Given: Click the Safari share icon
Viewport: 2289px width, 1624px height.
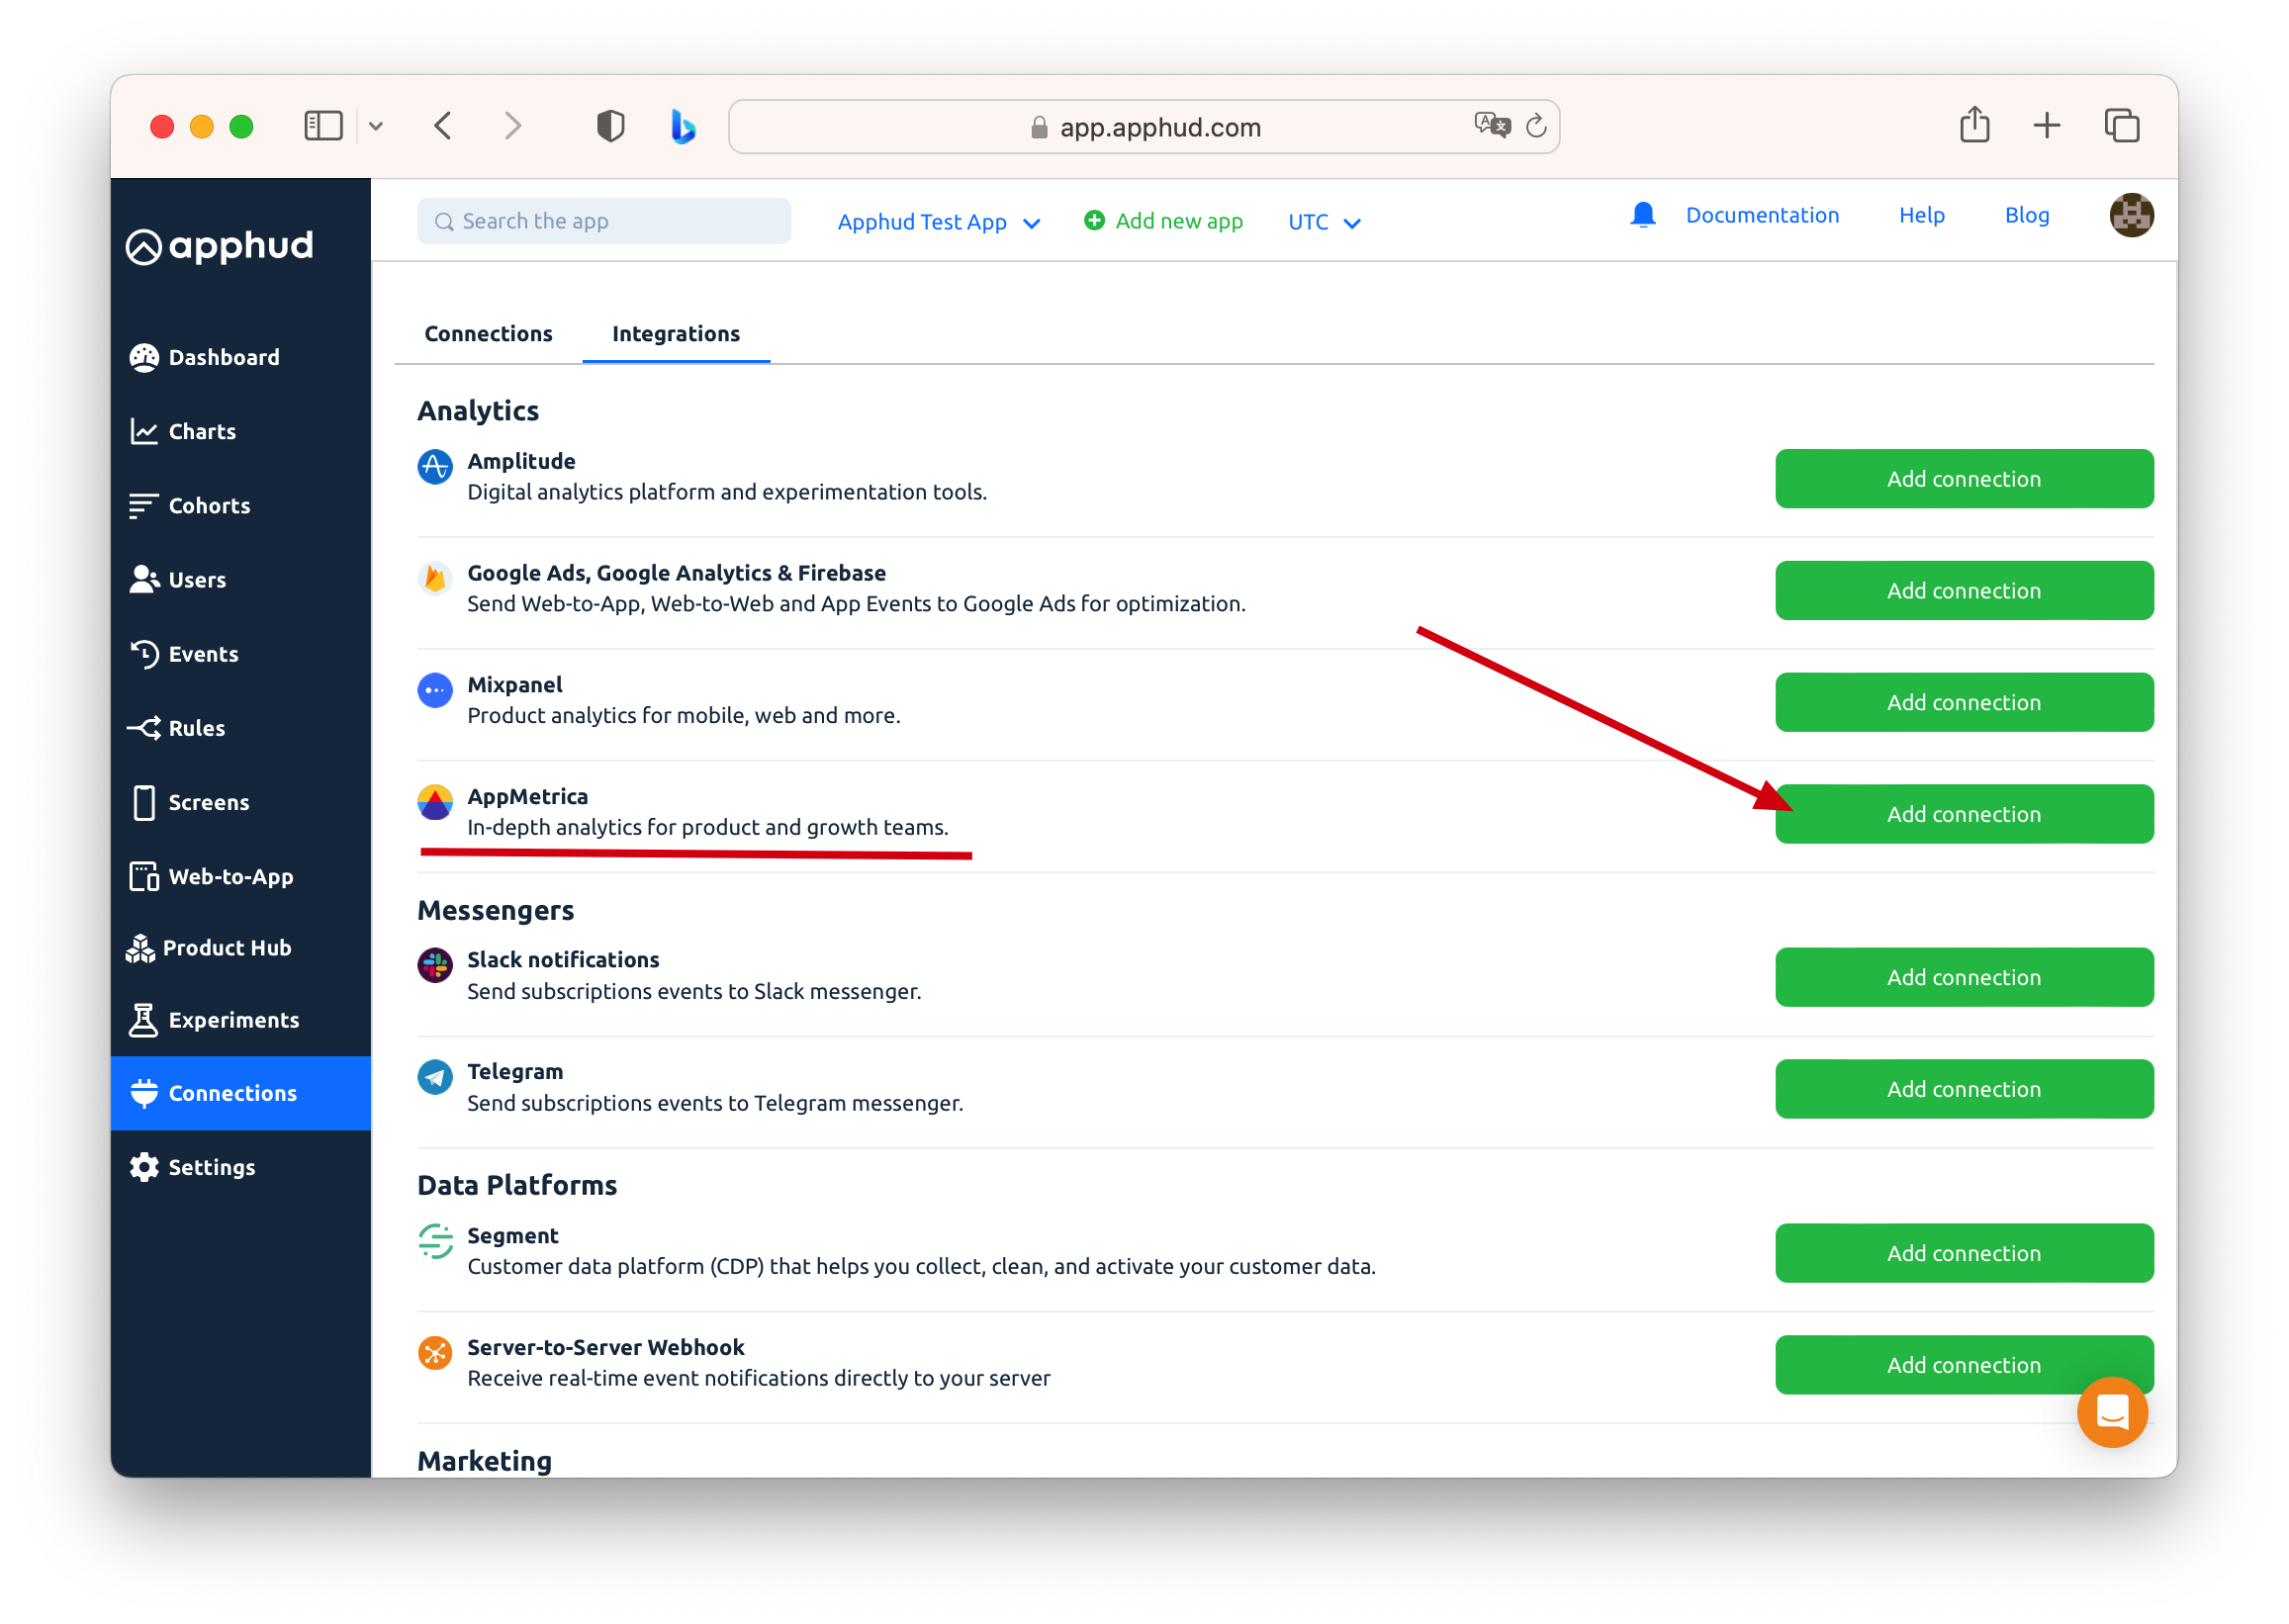Looking at the screenshot, I should [x=1974, y=126].
